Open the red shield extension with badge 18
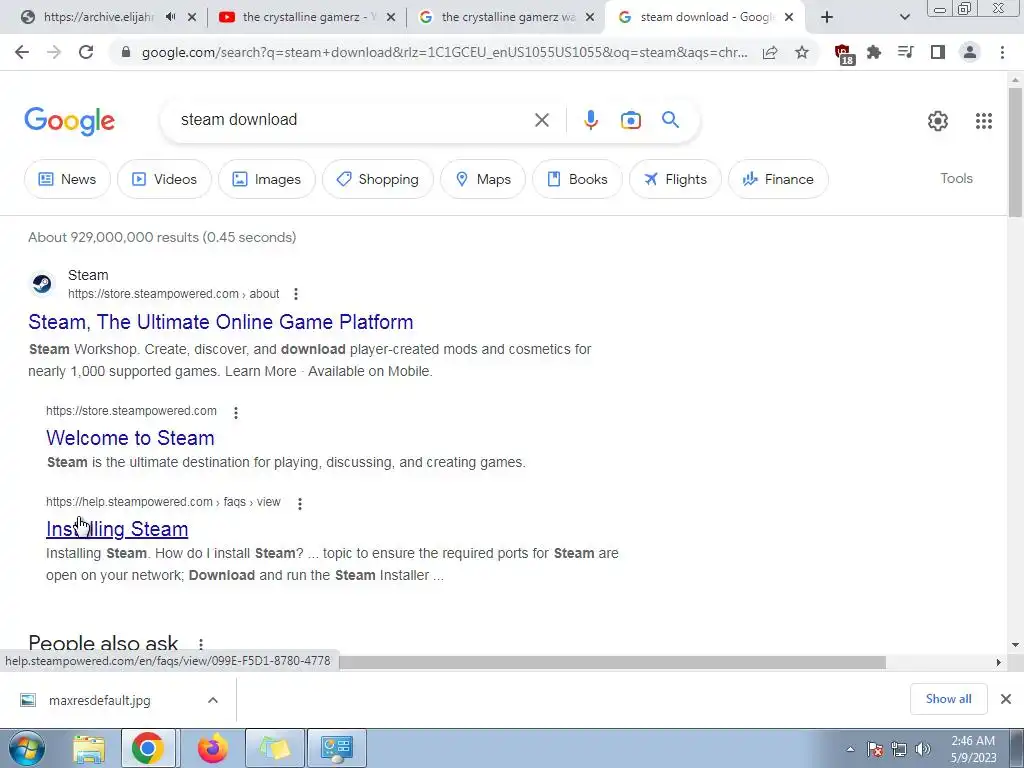Image resolution: width=1024 pixels, height=768 pixels. 844,54
